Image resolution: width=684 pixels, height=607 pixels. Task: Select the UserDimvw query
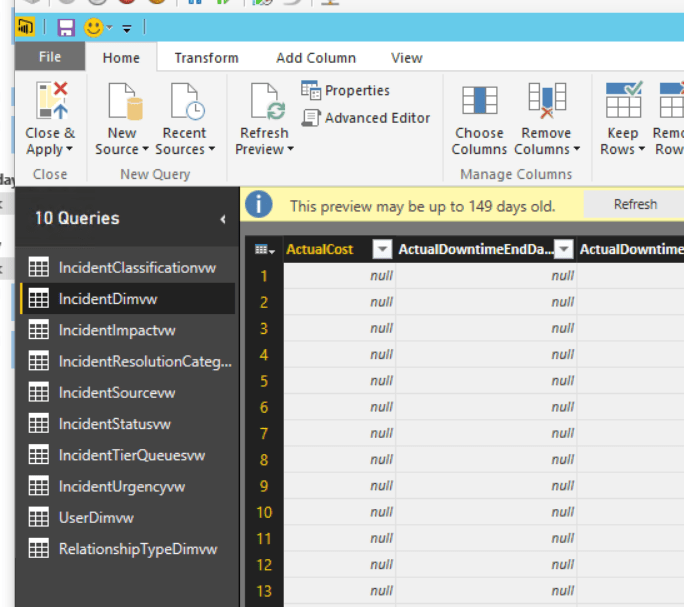(x=96, y=518)
